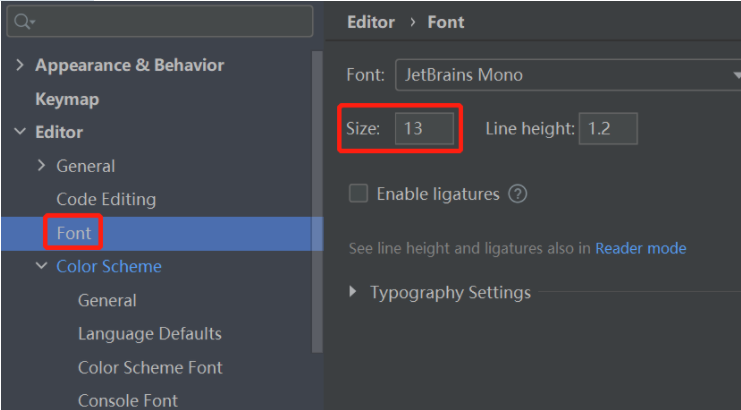This screenshot has height=410, width=741.
Task: Select Keymap in settings tree
Action: click(x=67, y=99)
